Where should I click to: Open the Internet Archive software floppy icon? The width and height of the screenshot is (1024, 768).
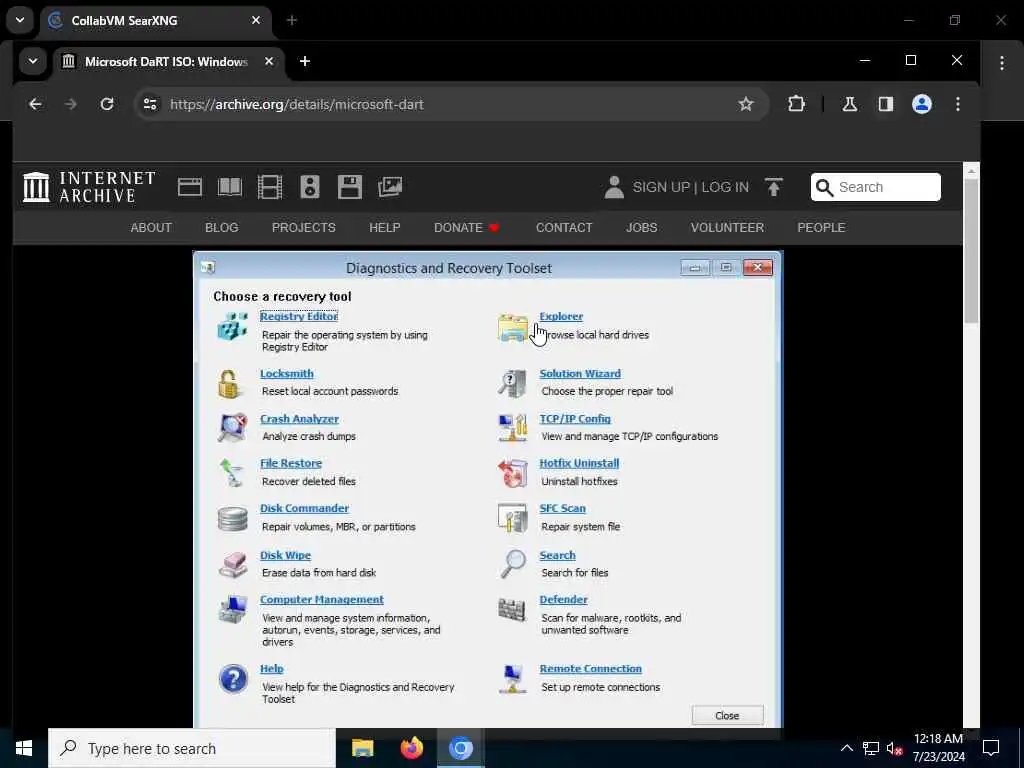[350, 187]
